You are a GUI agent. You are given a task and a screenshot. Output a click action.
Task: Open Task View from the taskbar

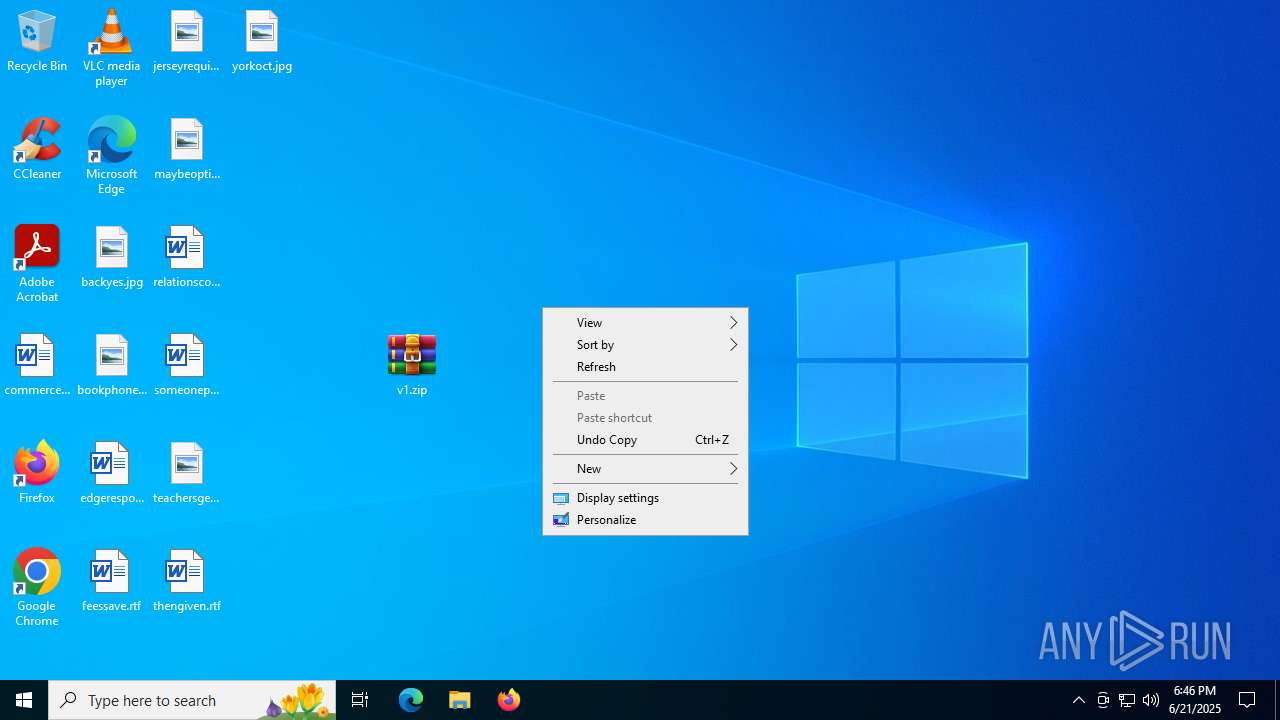pyautogui.click(x=360, y=700)
